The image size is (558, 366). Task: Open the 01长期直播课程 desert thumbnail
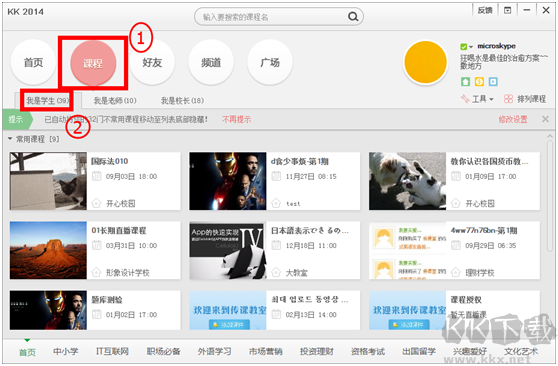pyautogui.click(x=48, y=250)
